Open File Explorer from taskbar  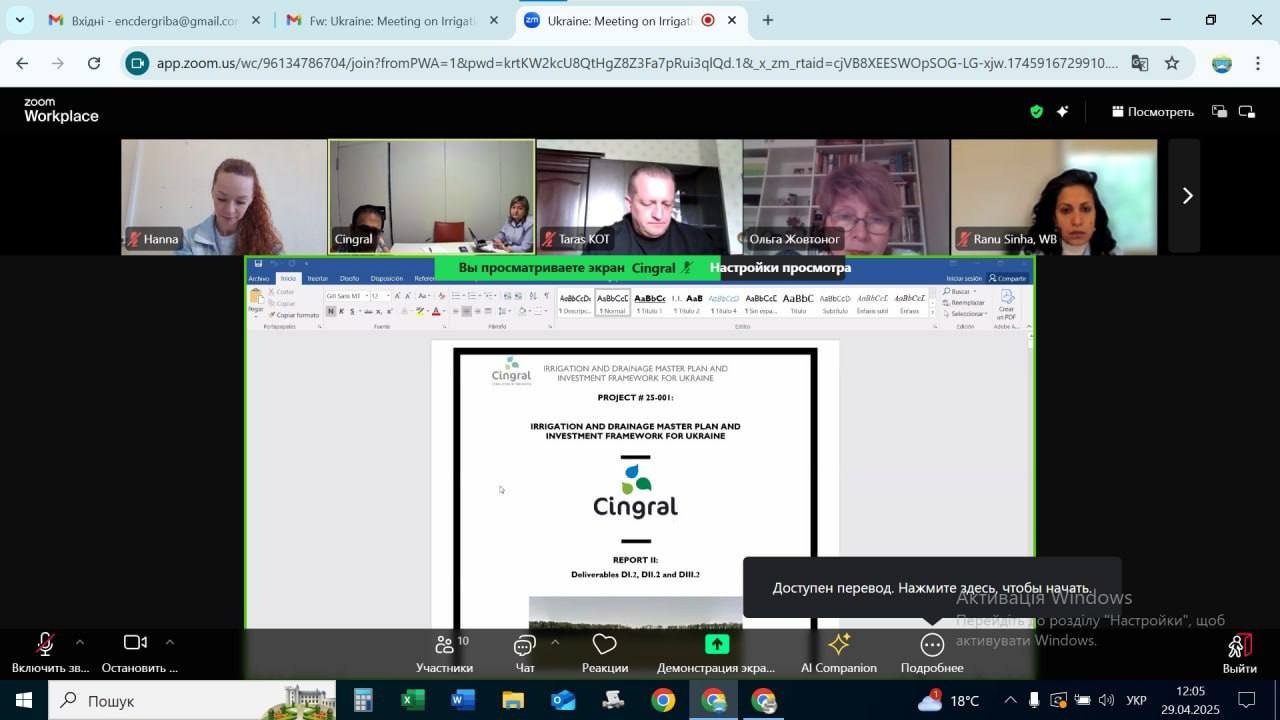[x=513, y=700]
